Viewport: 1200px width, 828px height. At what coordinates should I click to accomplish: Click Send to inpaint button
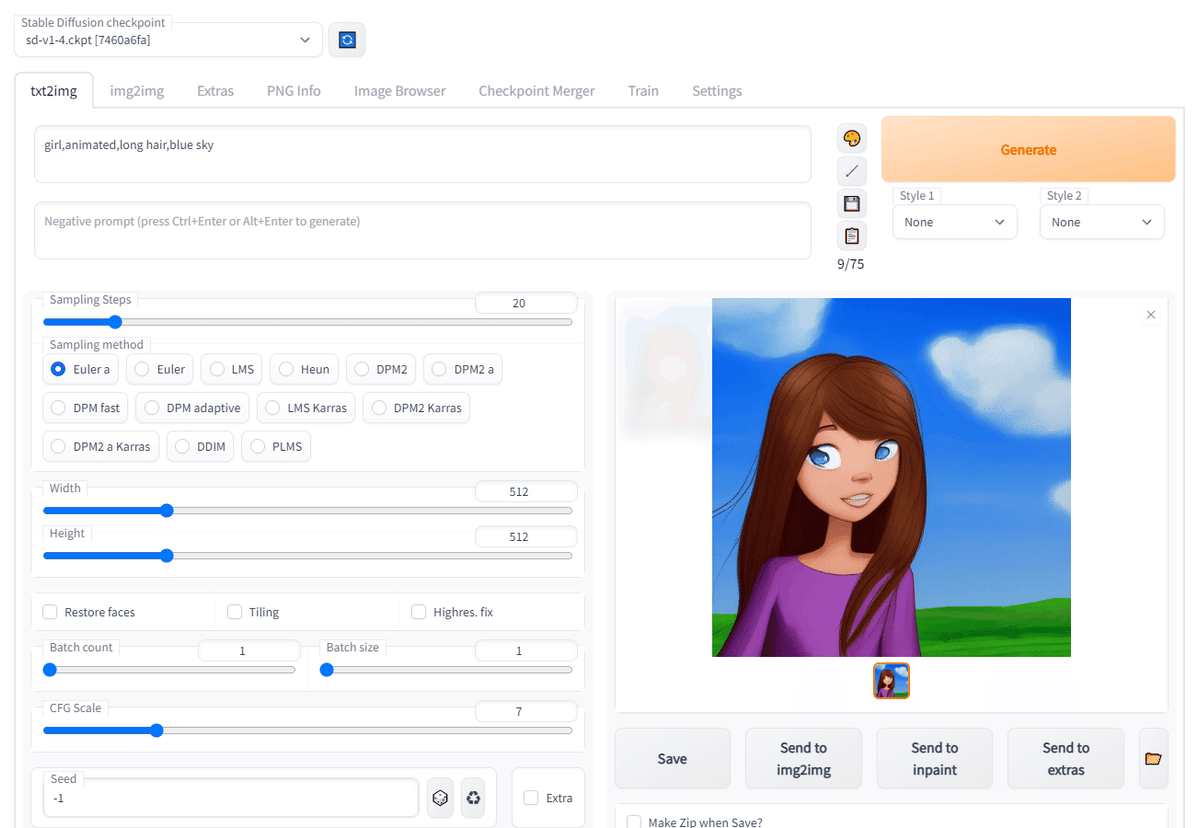[x=934, y=759]
